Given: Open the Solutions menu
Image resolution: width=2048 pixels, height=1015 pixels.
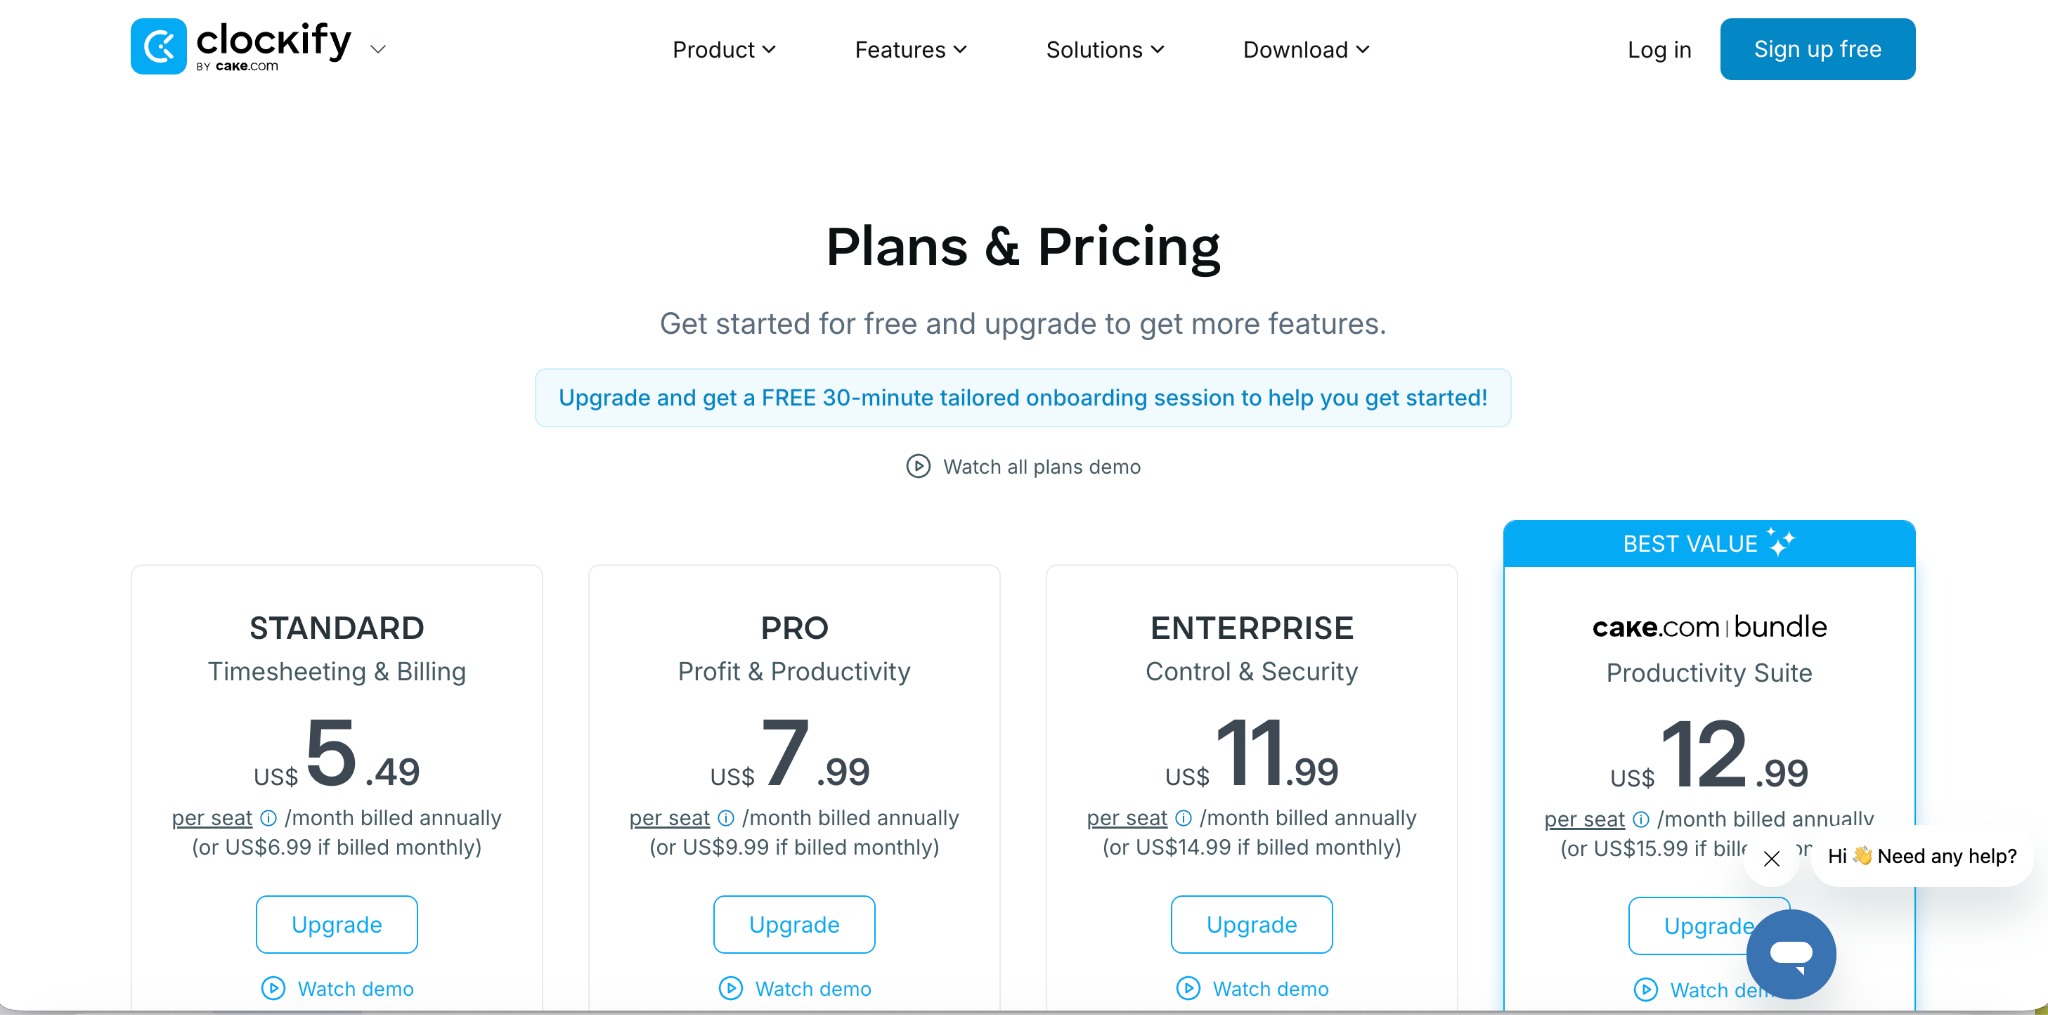Looking at the screenshot, I should [1105, 49].
